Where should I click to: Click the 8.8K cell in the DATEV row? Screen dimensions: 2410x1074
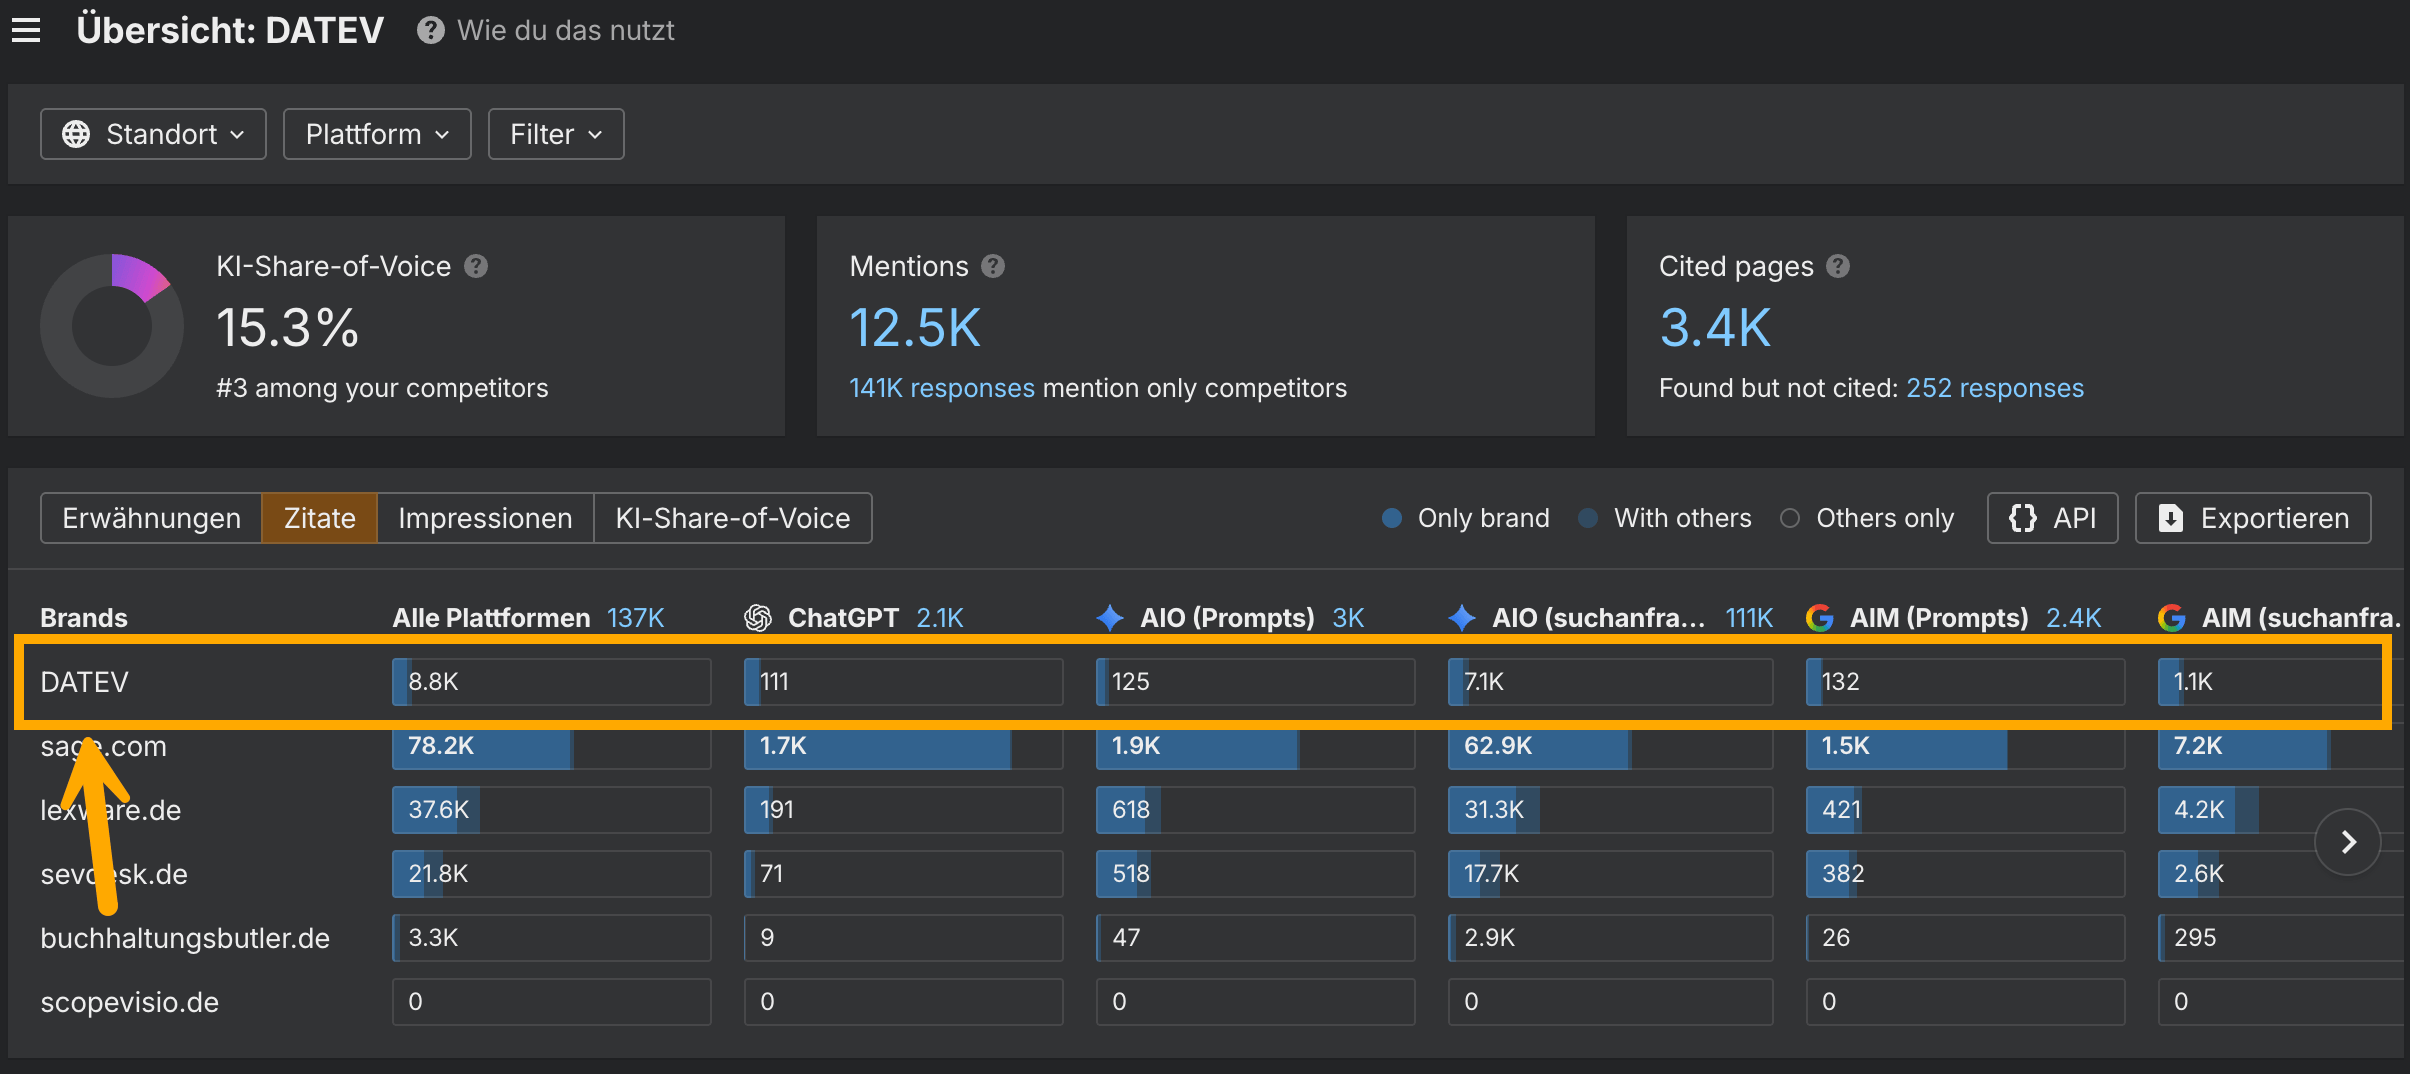551,682
